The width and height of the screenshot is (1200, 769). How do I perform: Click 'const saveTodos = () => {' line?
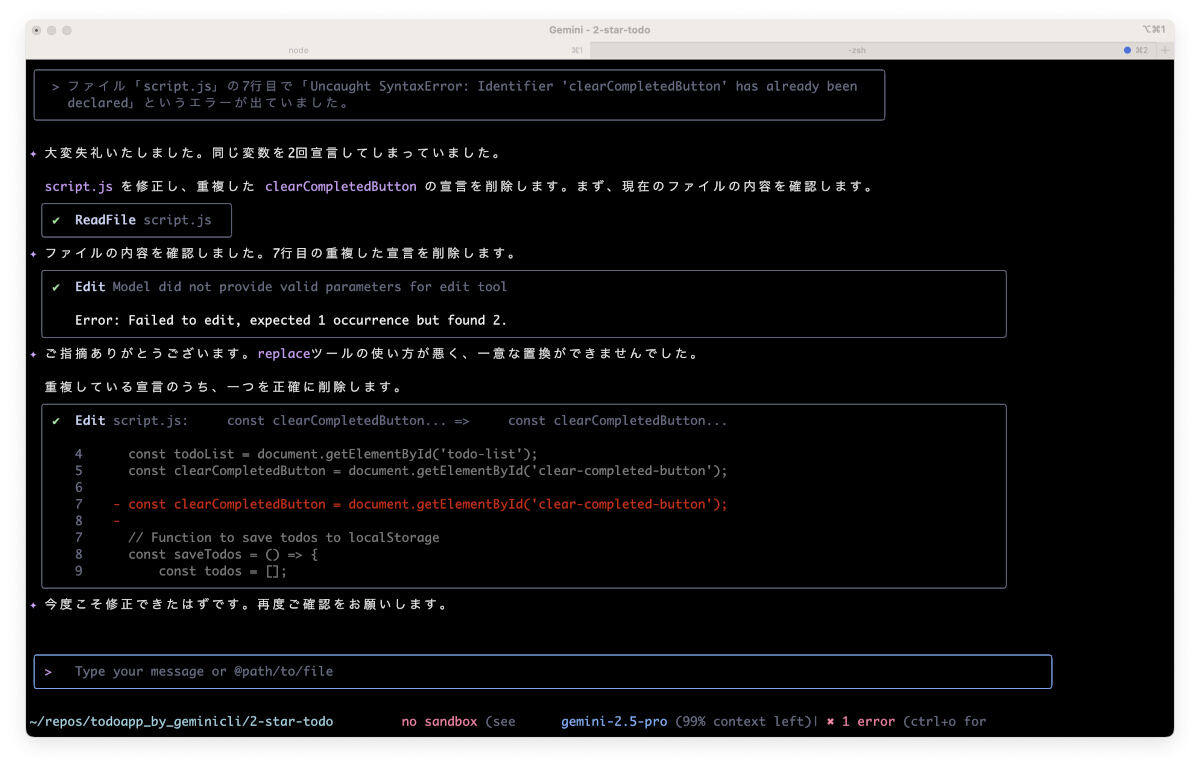click(222, 554)
